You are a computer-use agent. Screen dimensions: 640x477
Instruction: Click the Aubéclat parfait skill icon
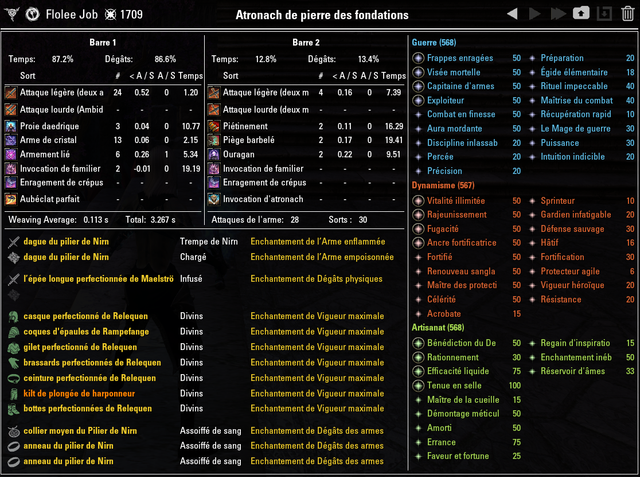coord(11,199)
